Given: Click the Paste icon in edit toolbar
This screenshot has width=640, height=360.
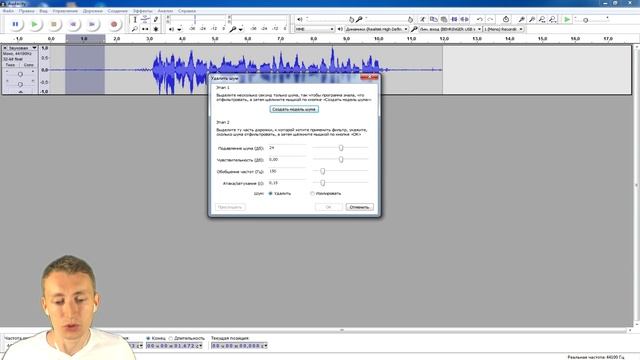Looking at the screenshot, I should click(x=444, y=19).
